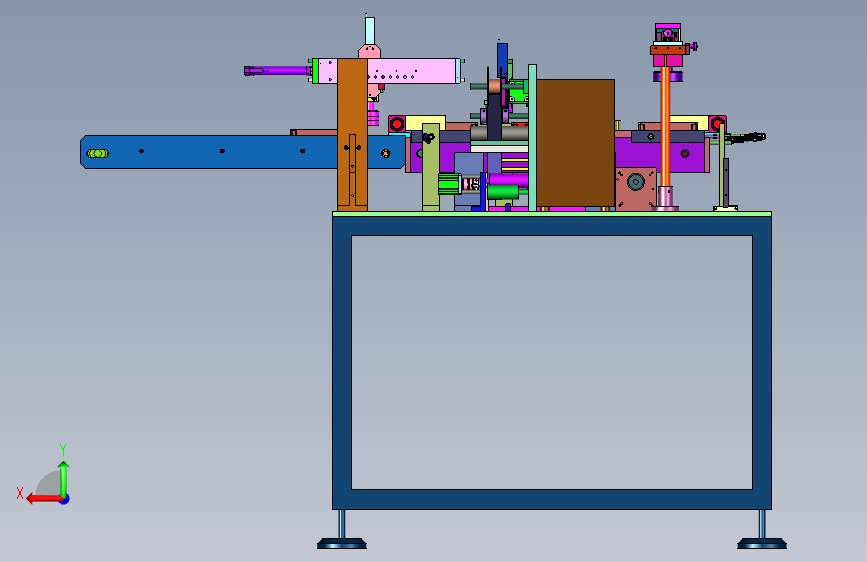This screenshot has width=867, height=562.
Task: Select the large brown box enclosure
Action: click(576, 143)
